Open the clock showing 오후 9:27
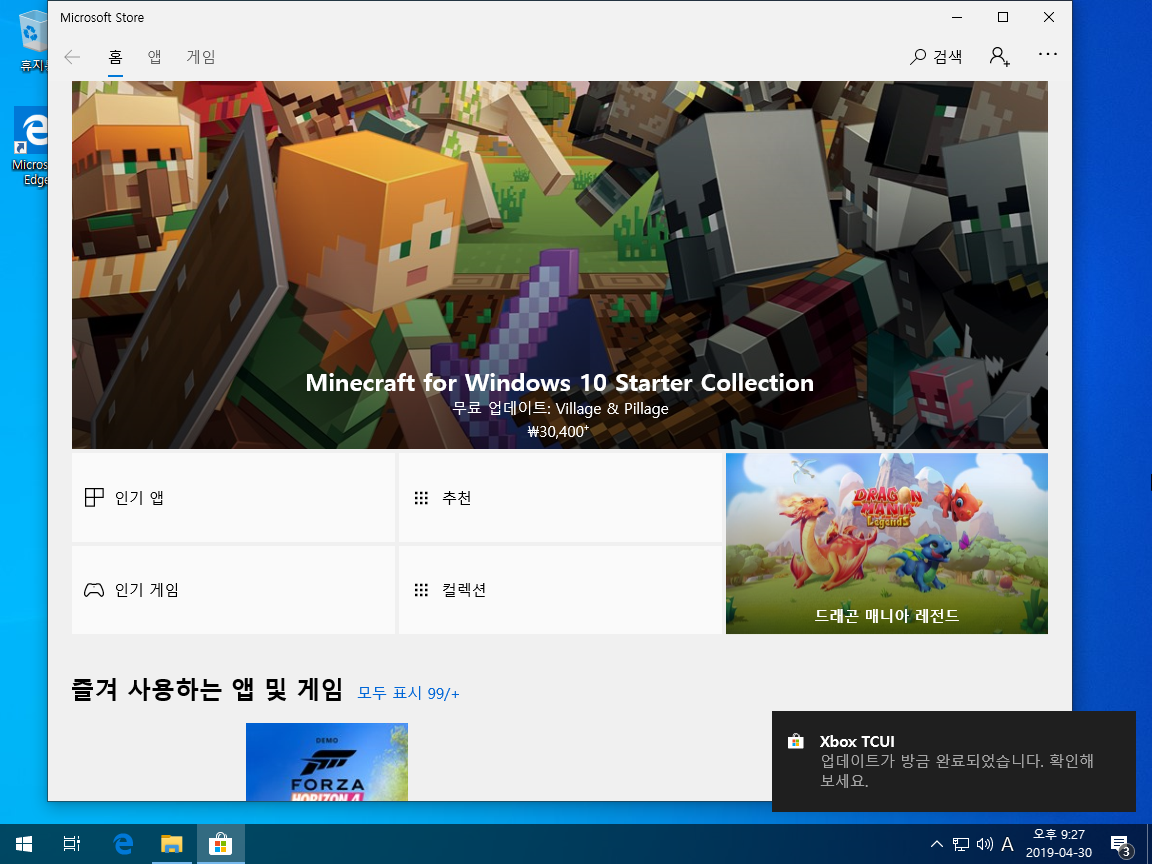Screen dimensions: 1152x864 tap(1059, 843)
